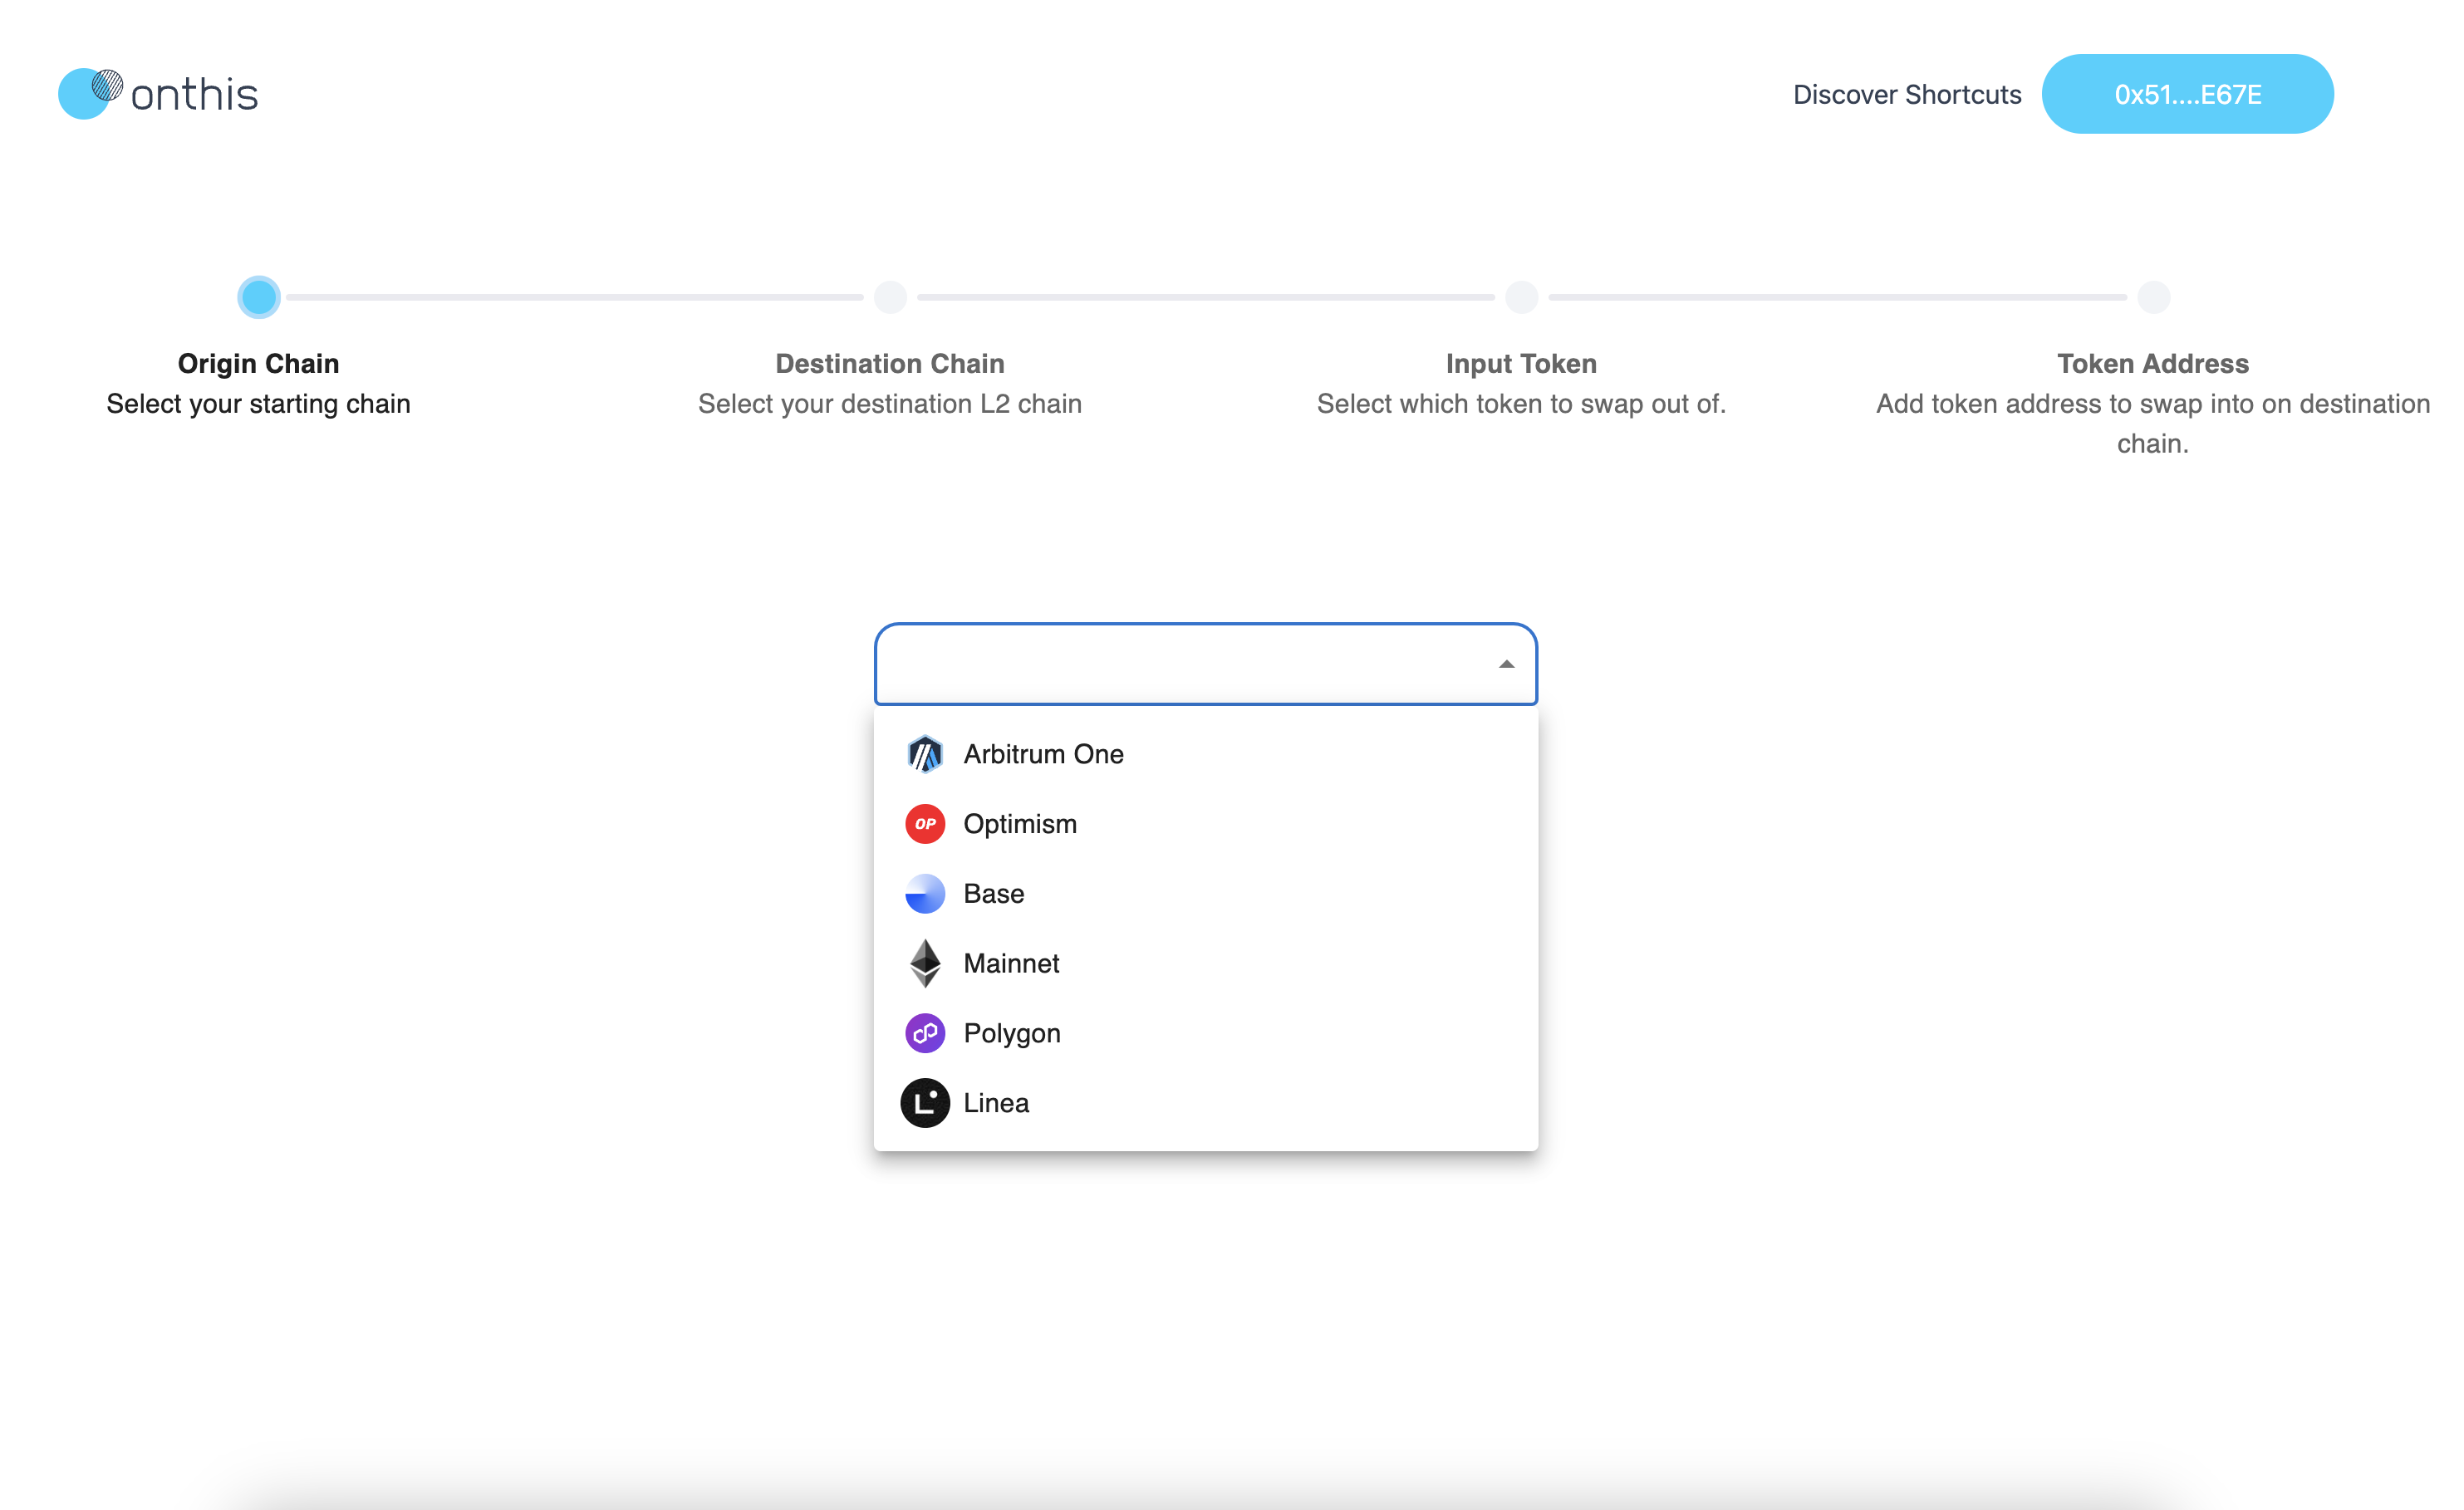Click the Input Token step circle
2464x1510 pixels.
click(x=1521, y=297)
